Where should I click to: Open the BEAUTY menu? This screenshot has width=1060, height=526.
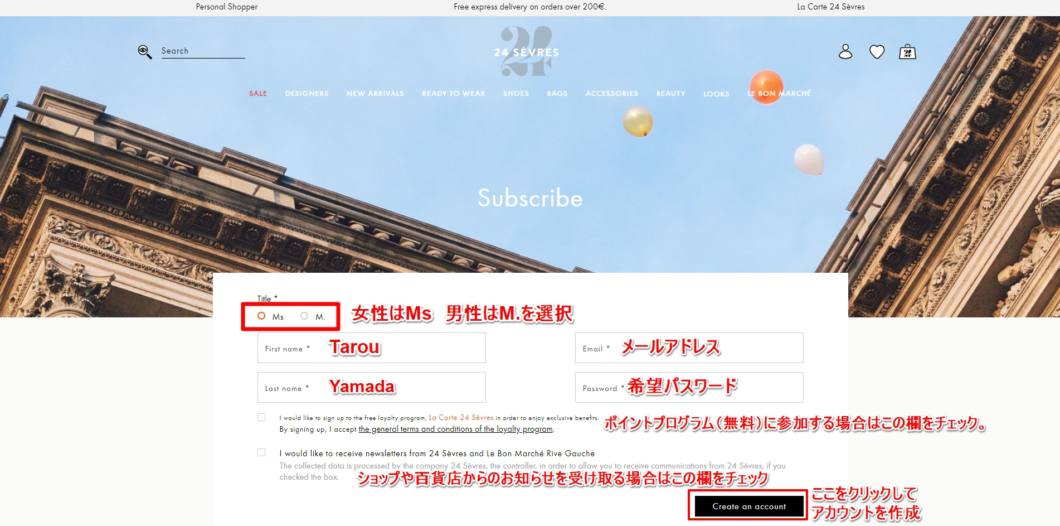(x=671, y=93)
